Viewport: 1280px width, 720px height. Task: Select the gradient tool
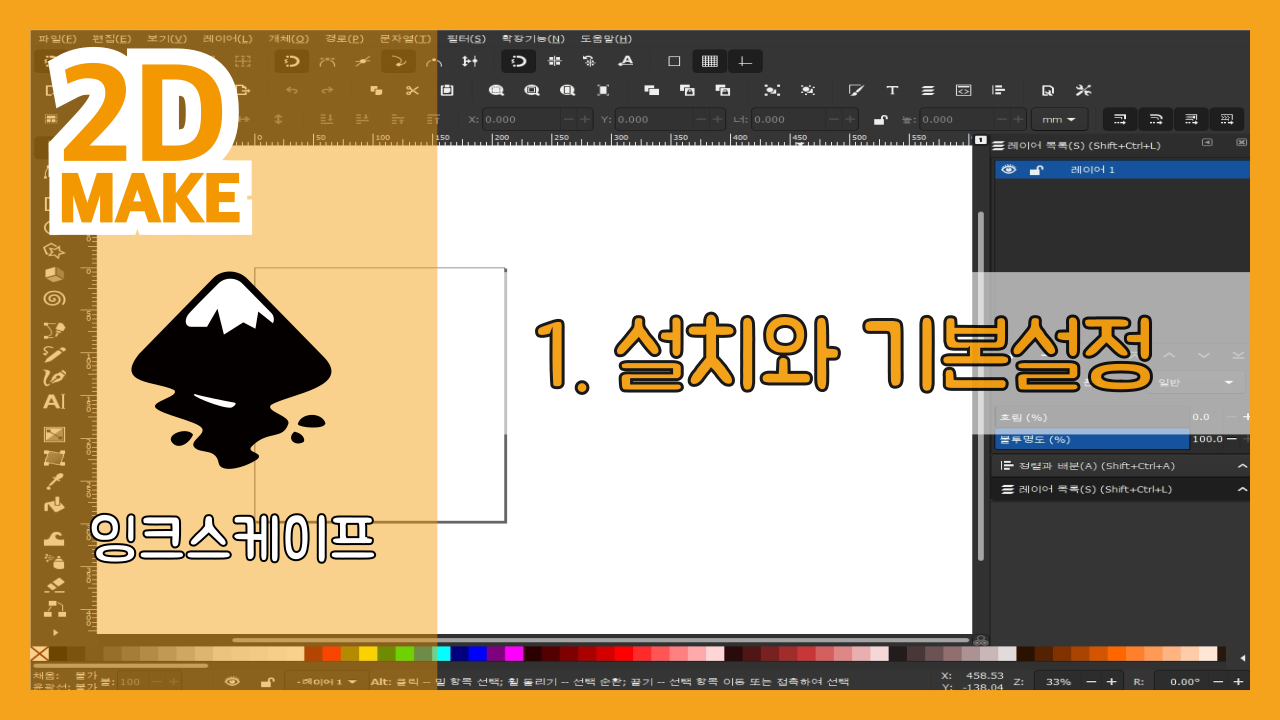54,434
